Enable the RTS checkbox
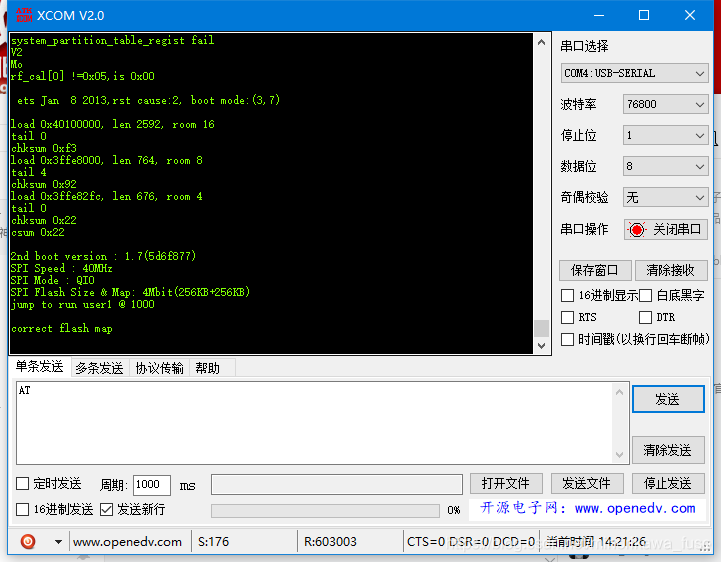Viewport: 721px width, 562px height. coord(567,317)
